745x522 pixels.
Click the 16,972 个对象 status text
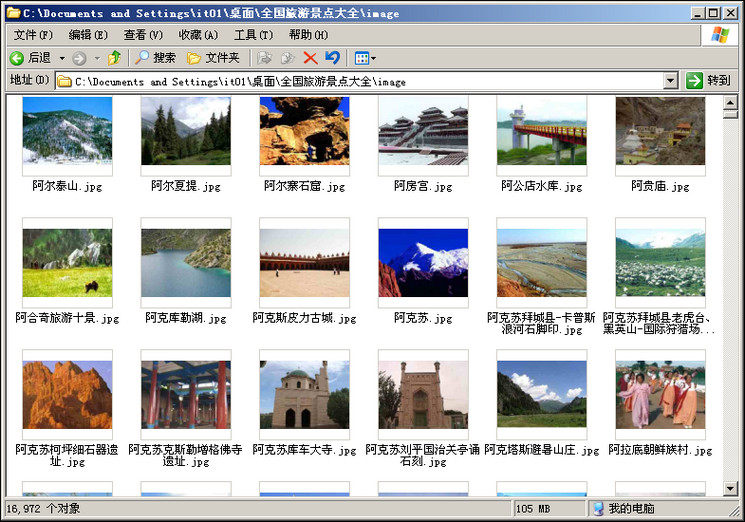(x=43, y=509)
